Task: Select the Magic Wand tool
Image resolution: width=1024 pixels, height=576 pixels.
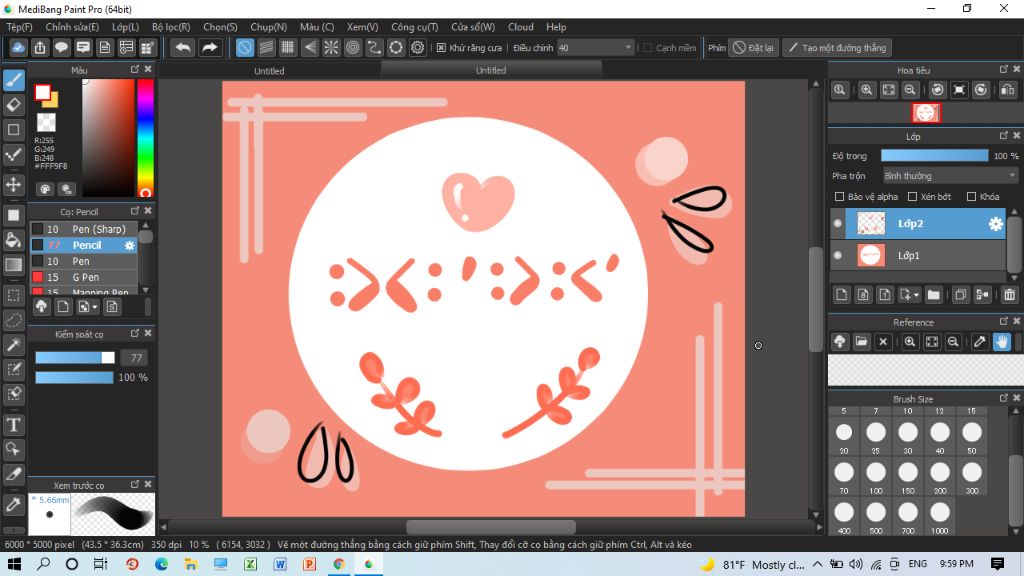Action: (x=14, y=344)
